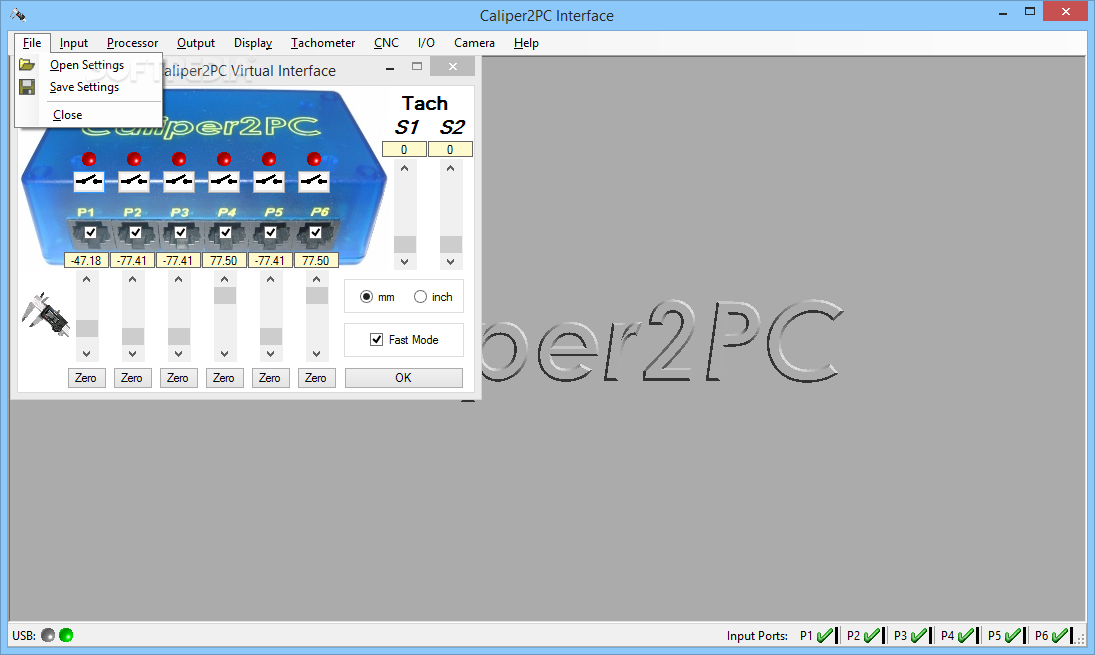The width and height of the screenshot is (1095, 655).
Task: Click the gray USB status indicator
Action: (x=47, y=635)
